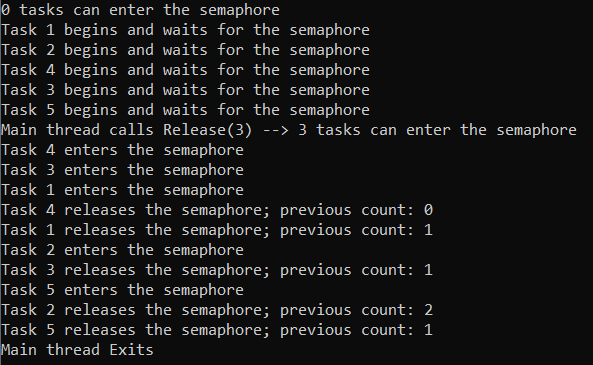This screenshot has height=365, width=593.
Task: Click 'Task 5 releases the semaphore' line
Action: click(x=217, y=331)
